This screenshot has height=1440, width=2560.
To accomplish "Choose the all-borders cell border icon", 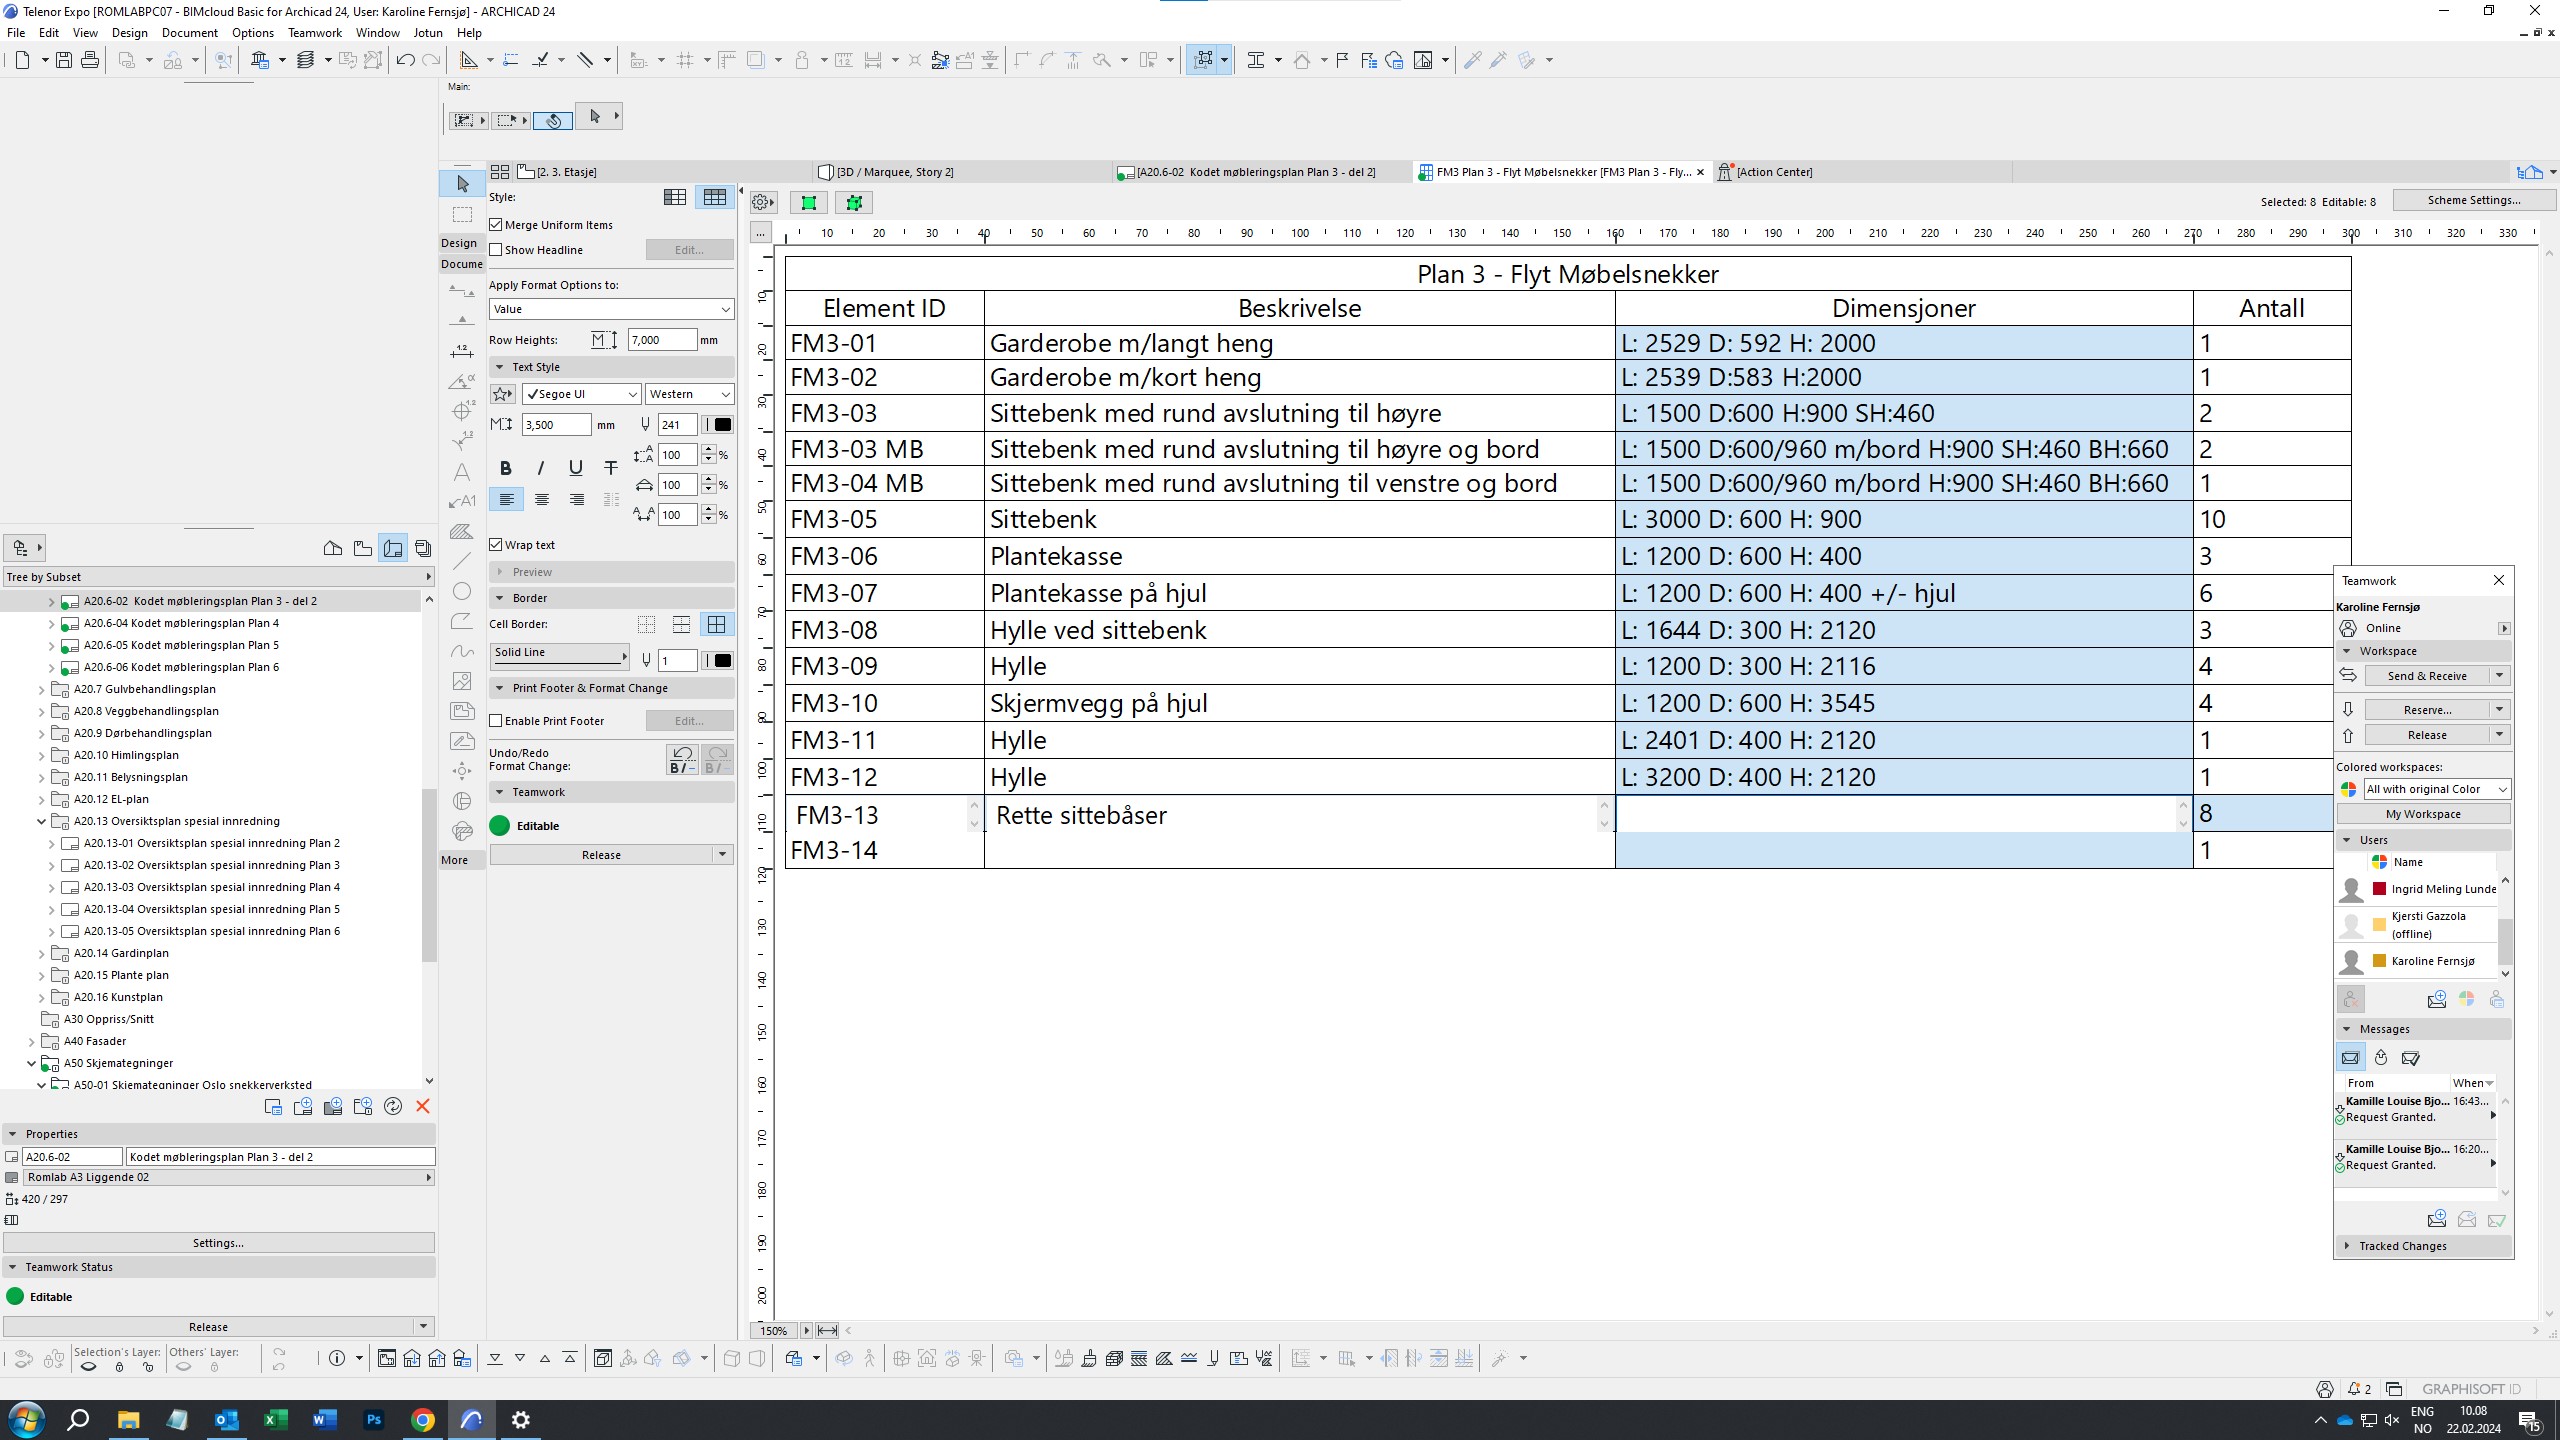I will 716,625.
